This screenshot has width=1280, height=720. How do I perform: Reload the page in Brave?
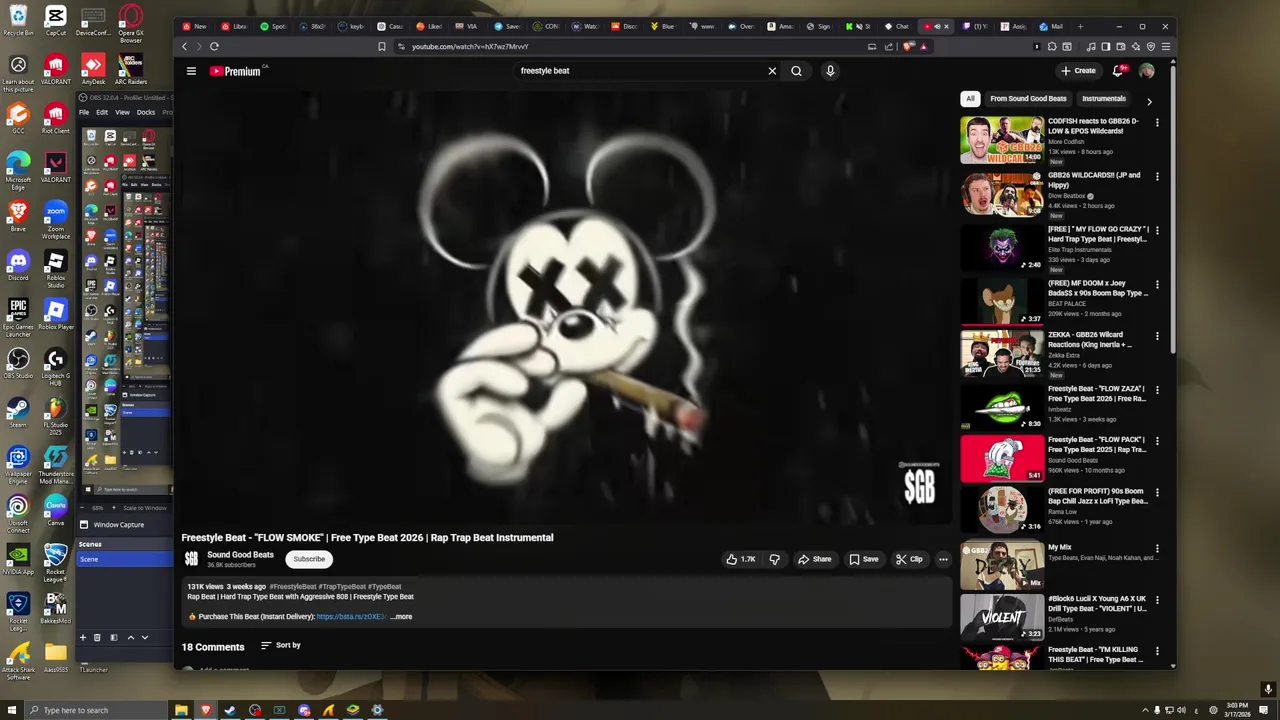point(214,46)
